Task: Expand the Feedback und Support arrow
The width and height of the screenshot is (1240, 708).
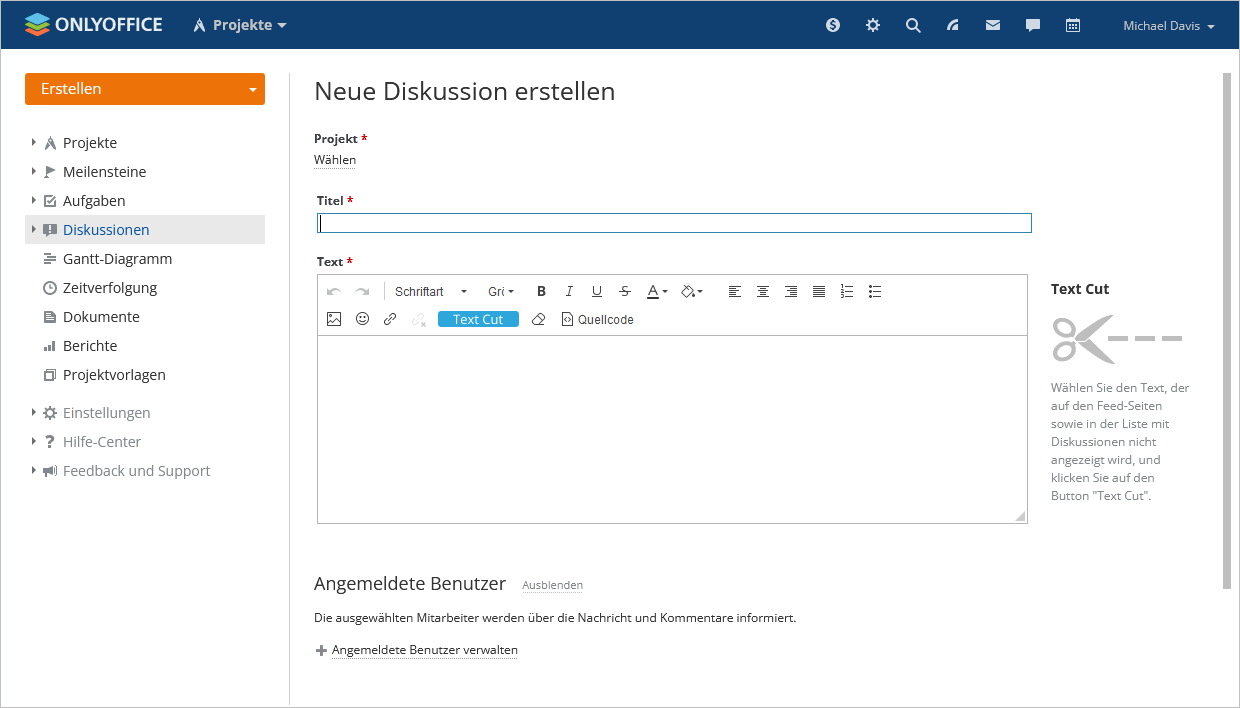Action: 33,470
